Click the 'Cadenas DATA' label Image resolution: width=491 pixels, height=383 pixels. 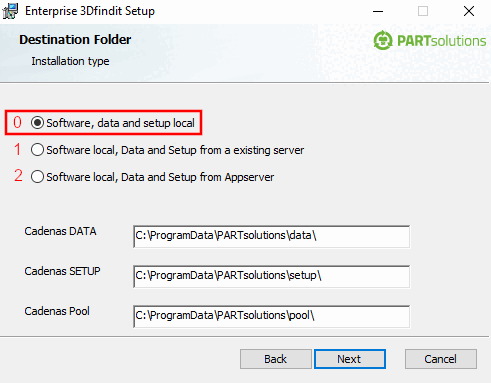(x=60, y=231)
